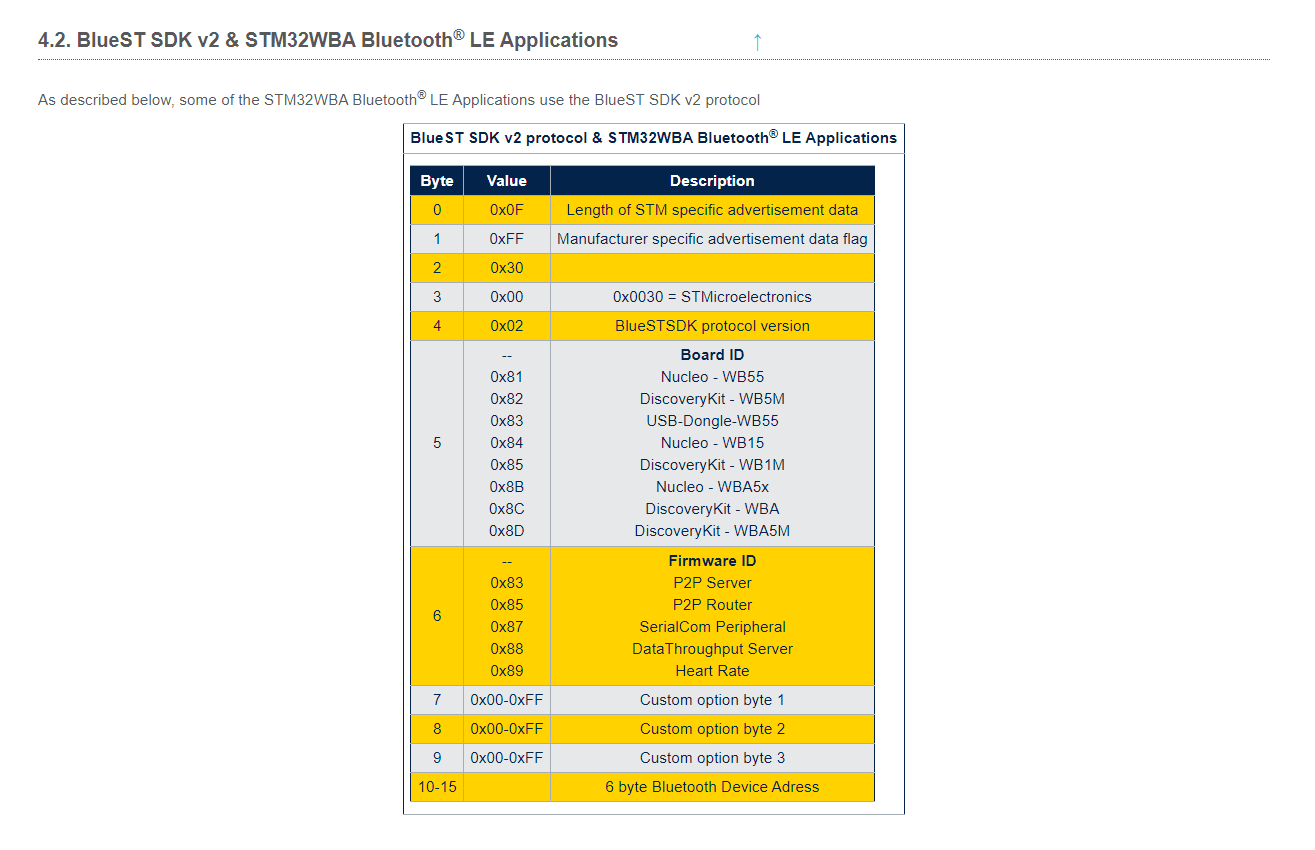This screenshot has height=850, width=1315.
Task: Click the section heading 4.2 title
Action: (x=327, y=40)
